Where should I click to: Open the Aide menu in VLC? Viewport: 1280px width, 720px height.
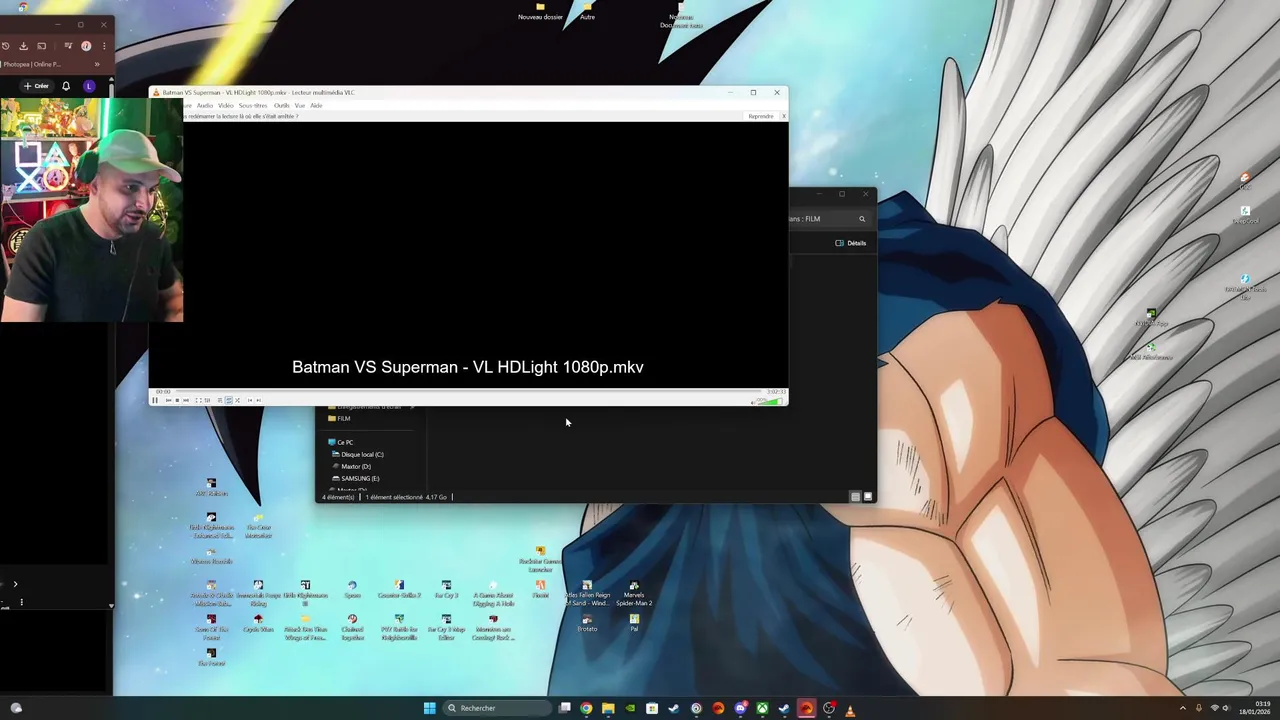tap(316, 105)
